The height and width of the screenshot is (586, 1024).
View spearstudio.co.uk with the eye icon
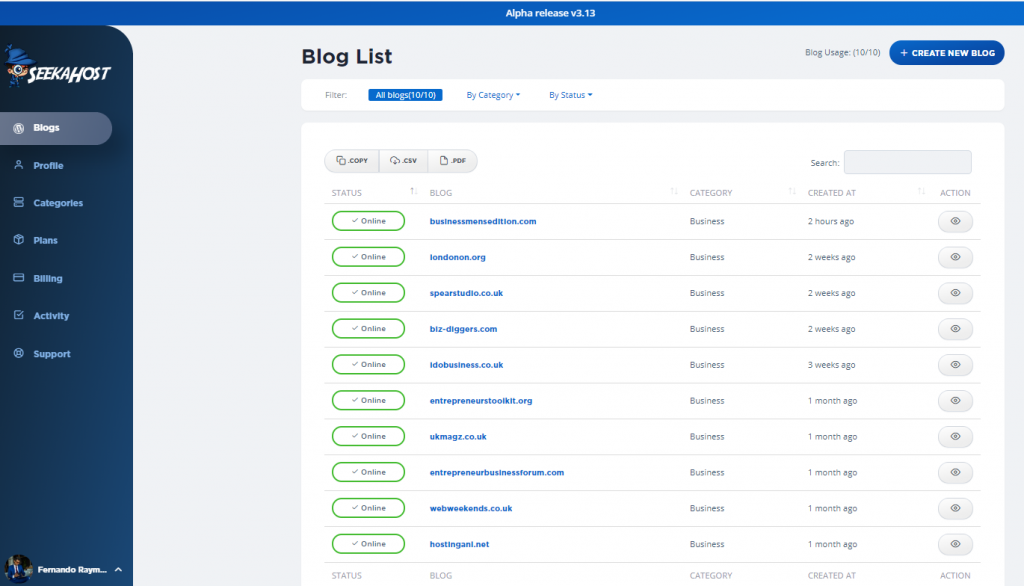(x=955, y=293)
